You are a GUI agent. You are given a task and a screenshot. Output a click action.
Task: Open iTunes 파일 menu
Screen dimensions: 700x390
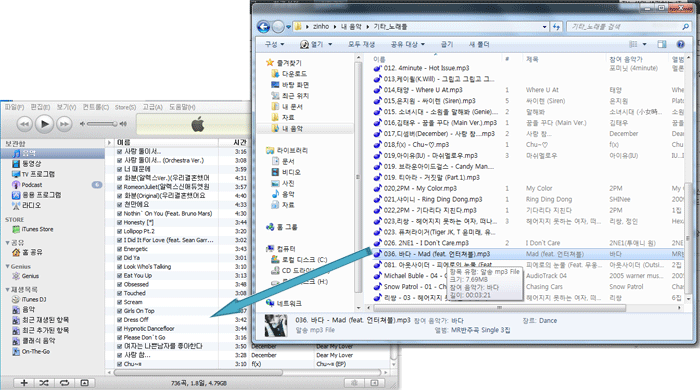tap(14, 107)
